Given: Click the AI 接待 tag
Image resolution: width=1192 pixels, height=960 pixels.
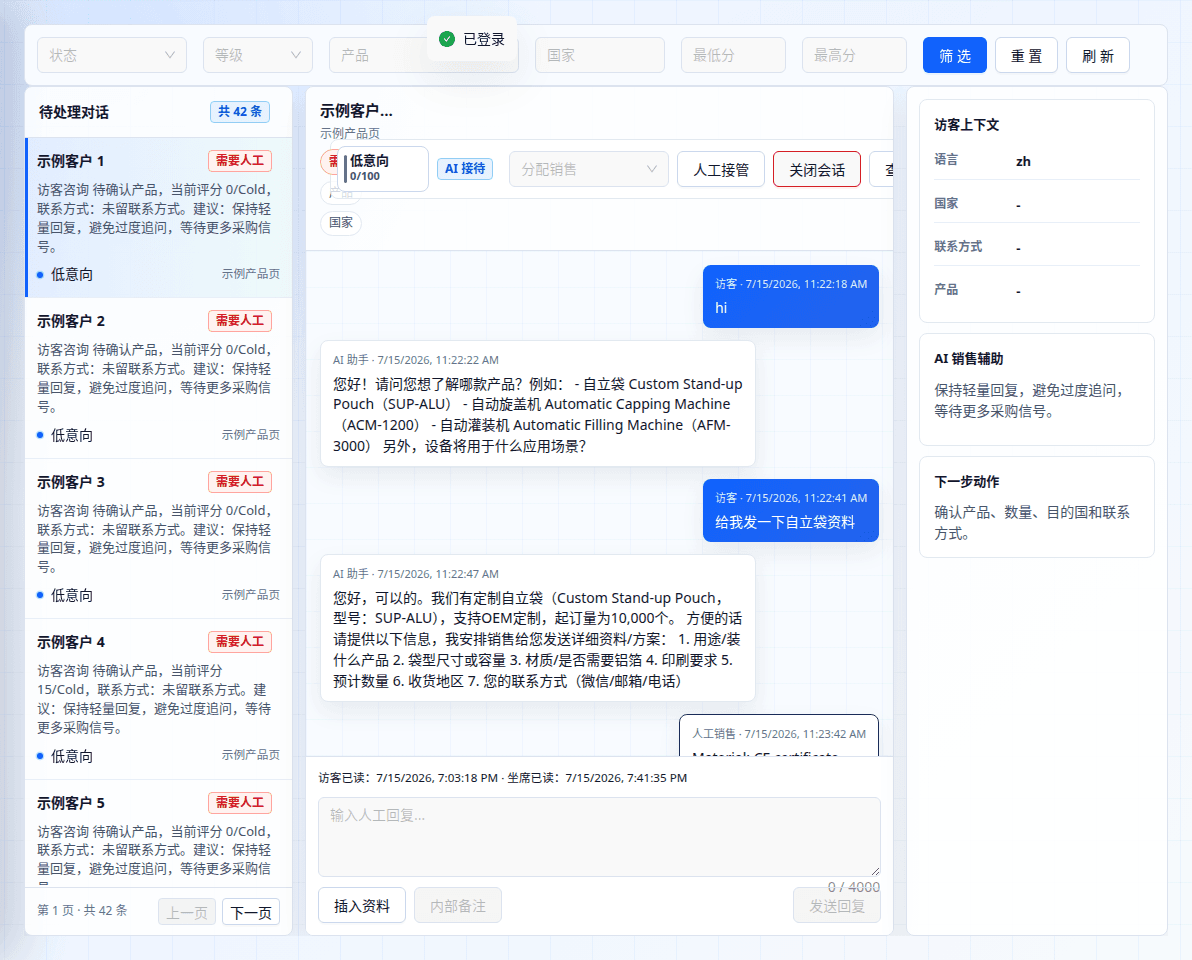Looking at the screenshot, I should coord(464,169).
